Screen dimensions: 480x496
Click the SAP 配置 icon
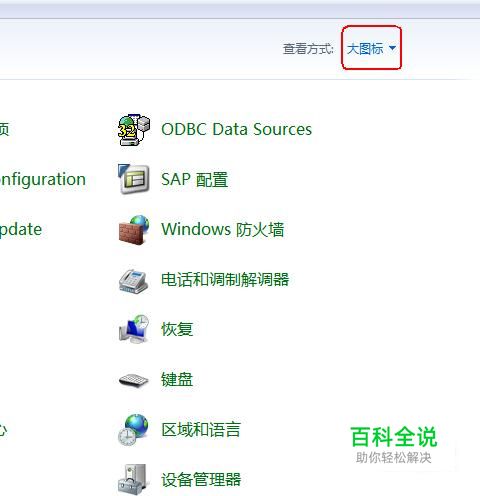pyautogui.click(x=134, y=179)
